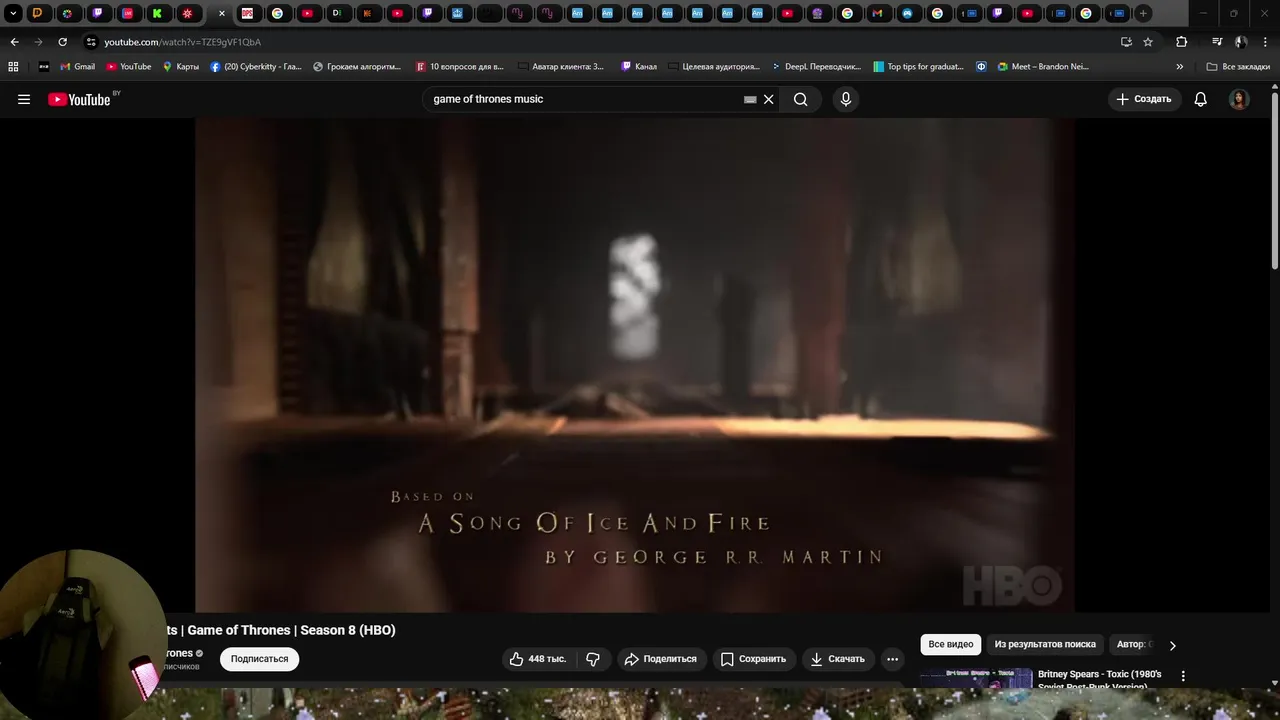Screen dimensions: 1280x720
Task: Go to the YouTube home logo
Action: pyautogui.click(x=79, y=99)
